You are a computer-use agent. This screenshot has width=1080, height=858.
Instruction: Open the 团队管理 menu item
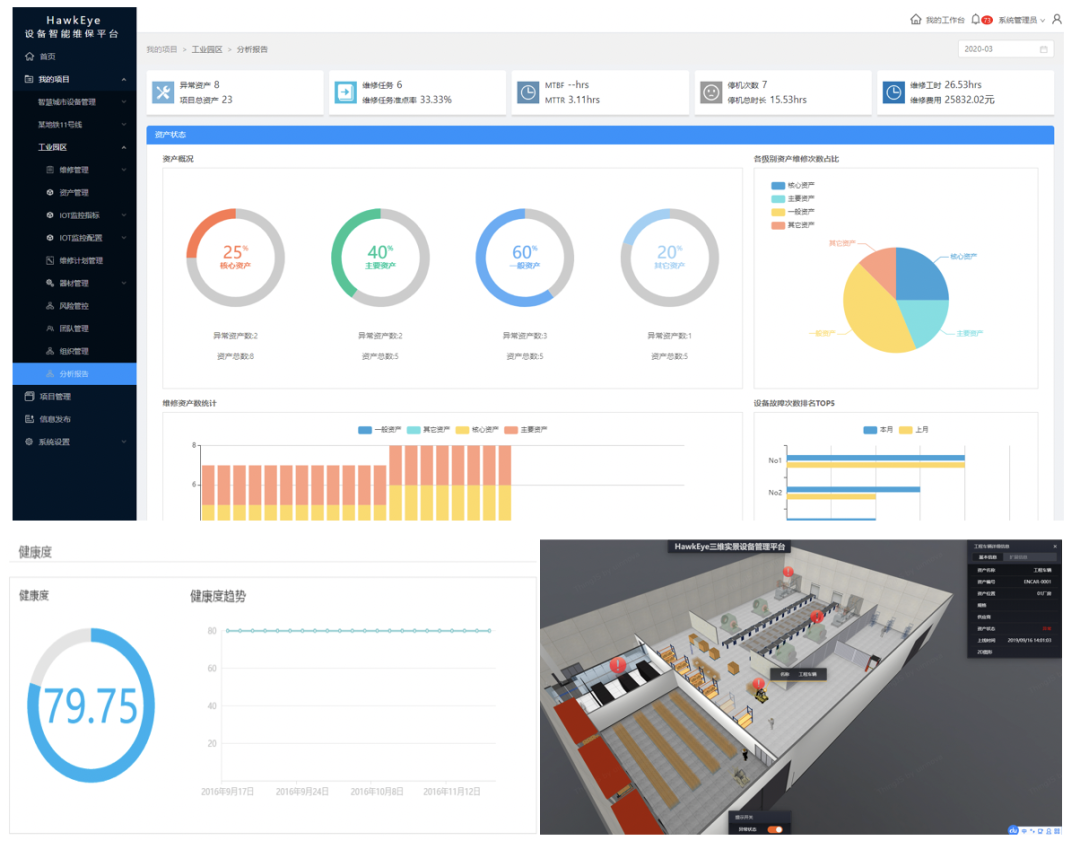(74, 328)
